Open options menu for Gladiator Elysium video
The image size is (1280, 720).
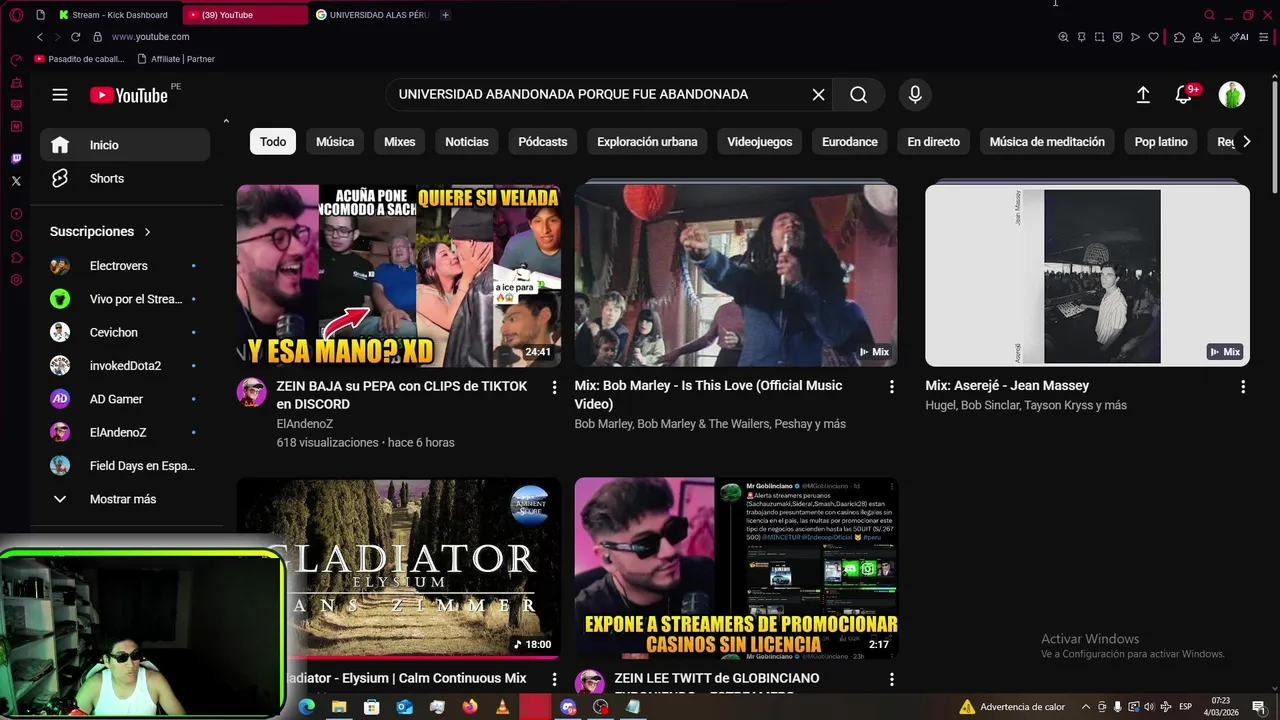[554, 679]
